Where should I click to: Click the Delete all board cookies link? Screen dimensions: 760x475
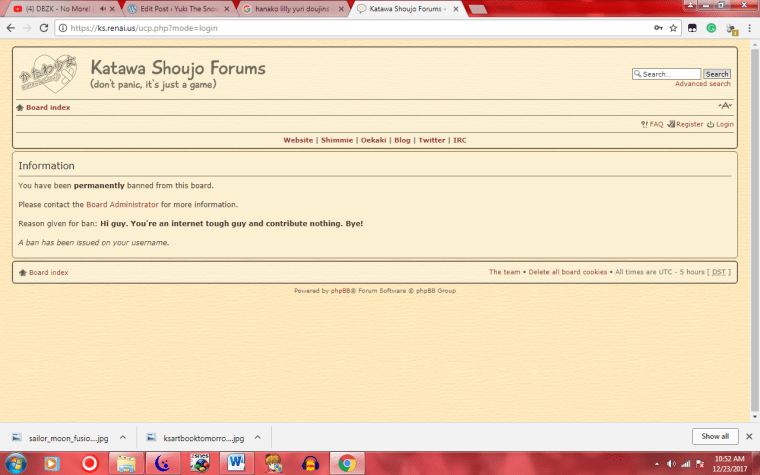pyautogui.click(x=567, y=272)
